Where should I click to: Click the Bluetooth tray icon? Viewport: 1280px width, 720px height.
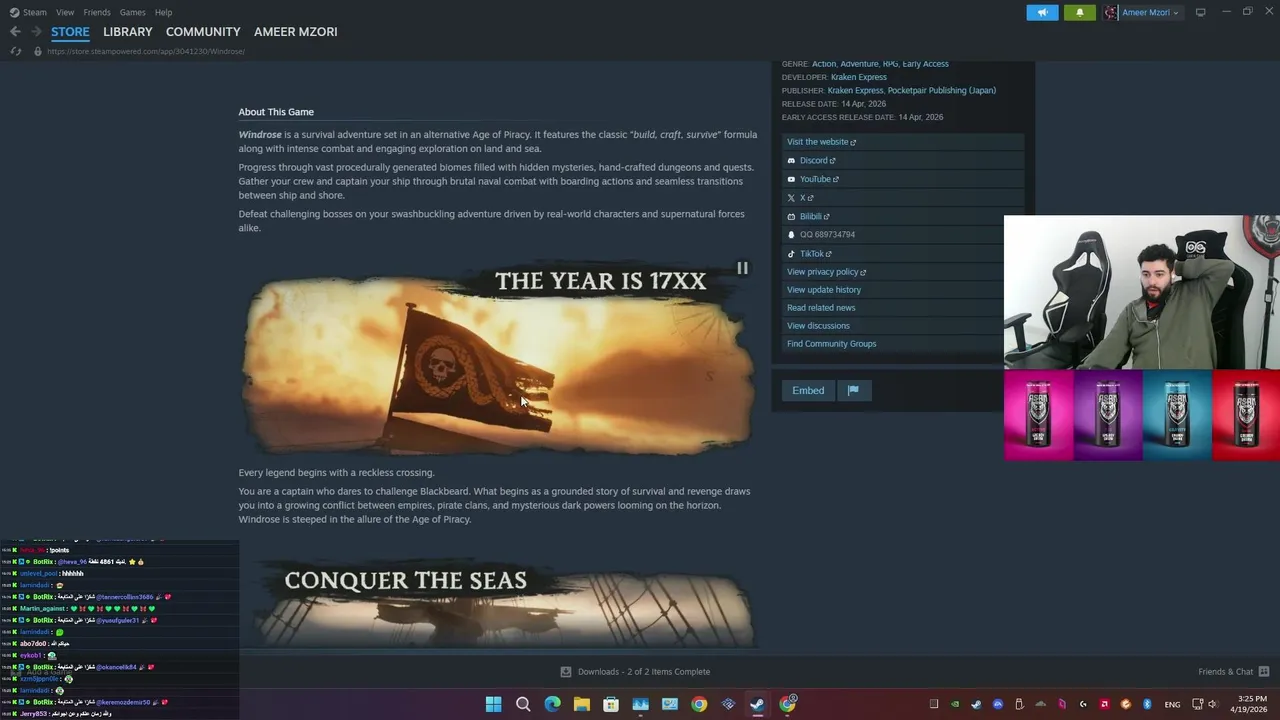pyautogui.click(x=1147, y=704)
